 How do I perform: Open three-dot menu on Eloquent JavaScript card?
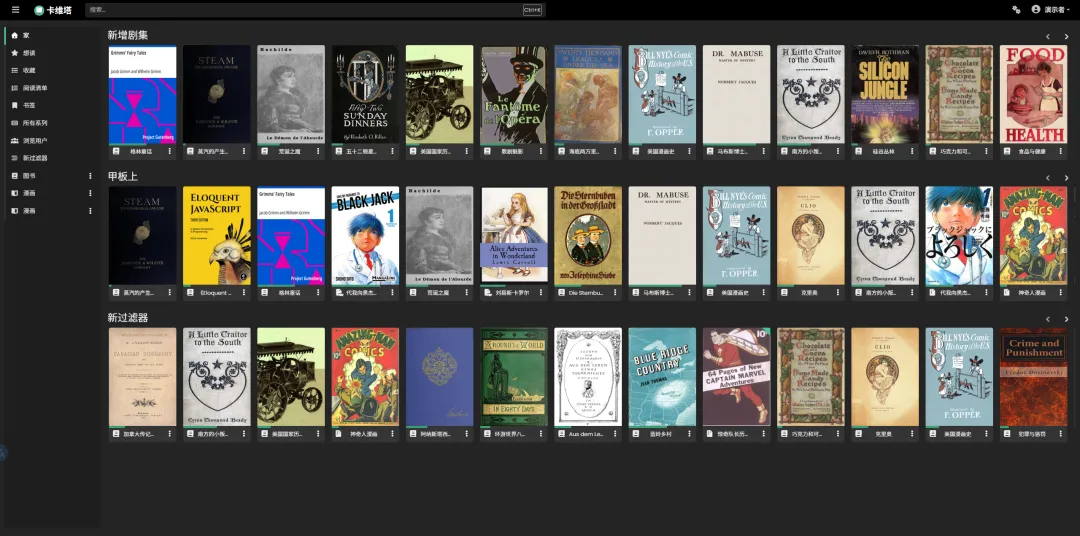point(244,292)
